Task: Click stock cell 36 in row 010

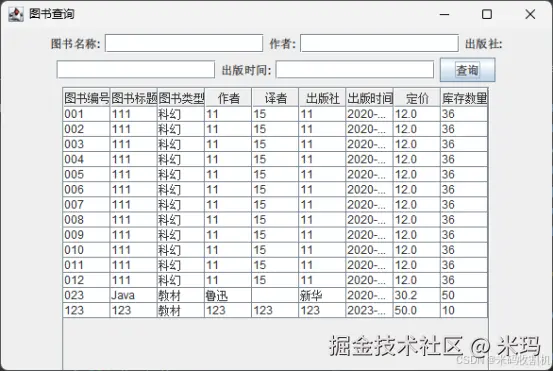Action: (x=464, y=250)
